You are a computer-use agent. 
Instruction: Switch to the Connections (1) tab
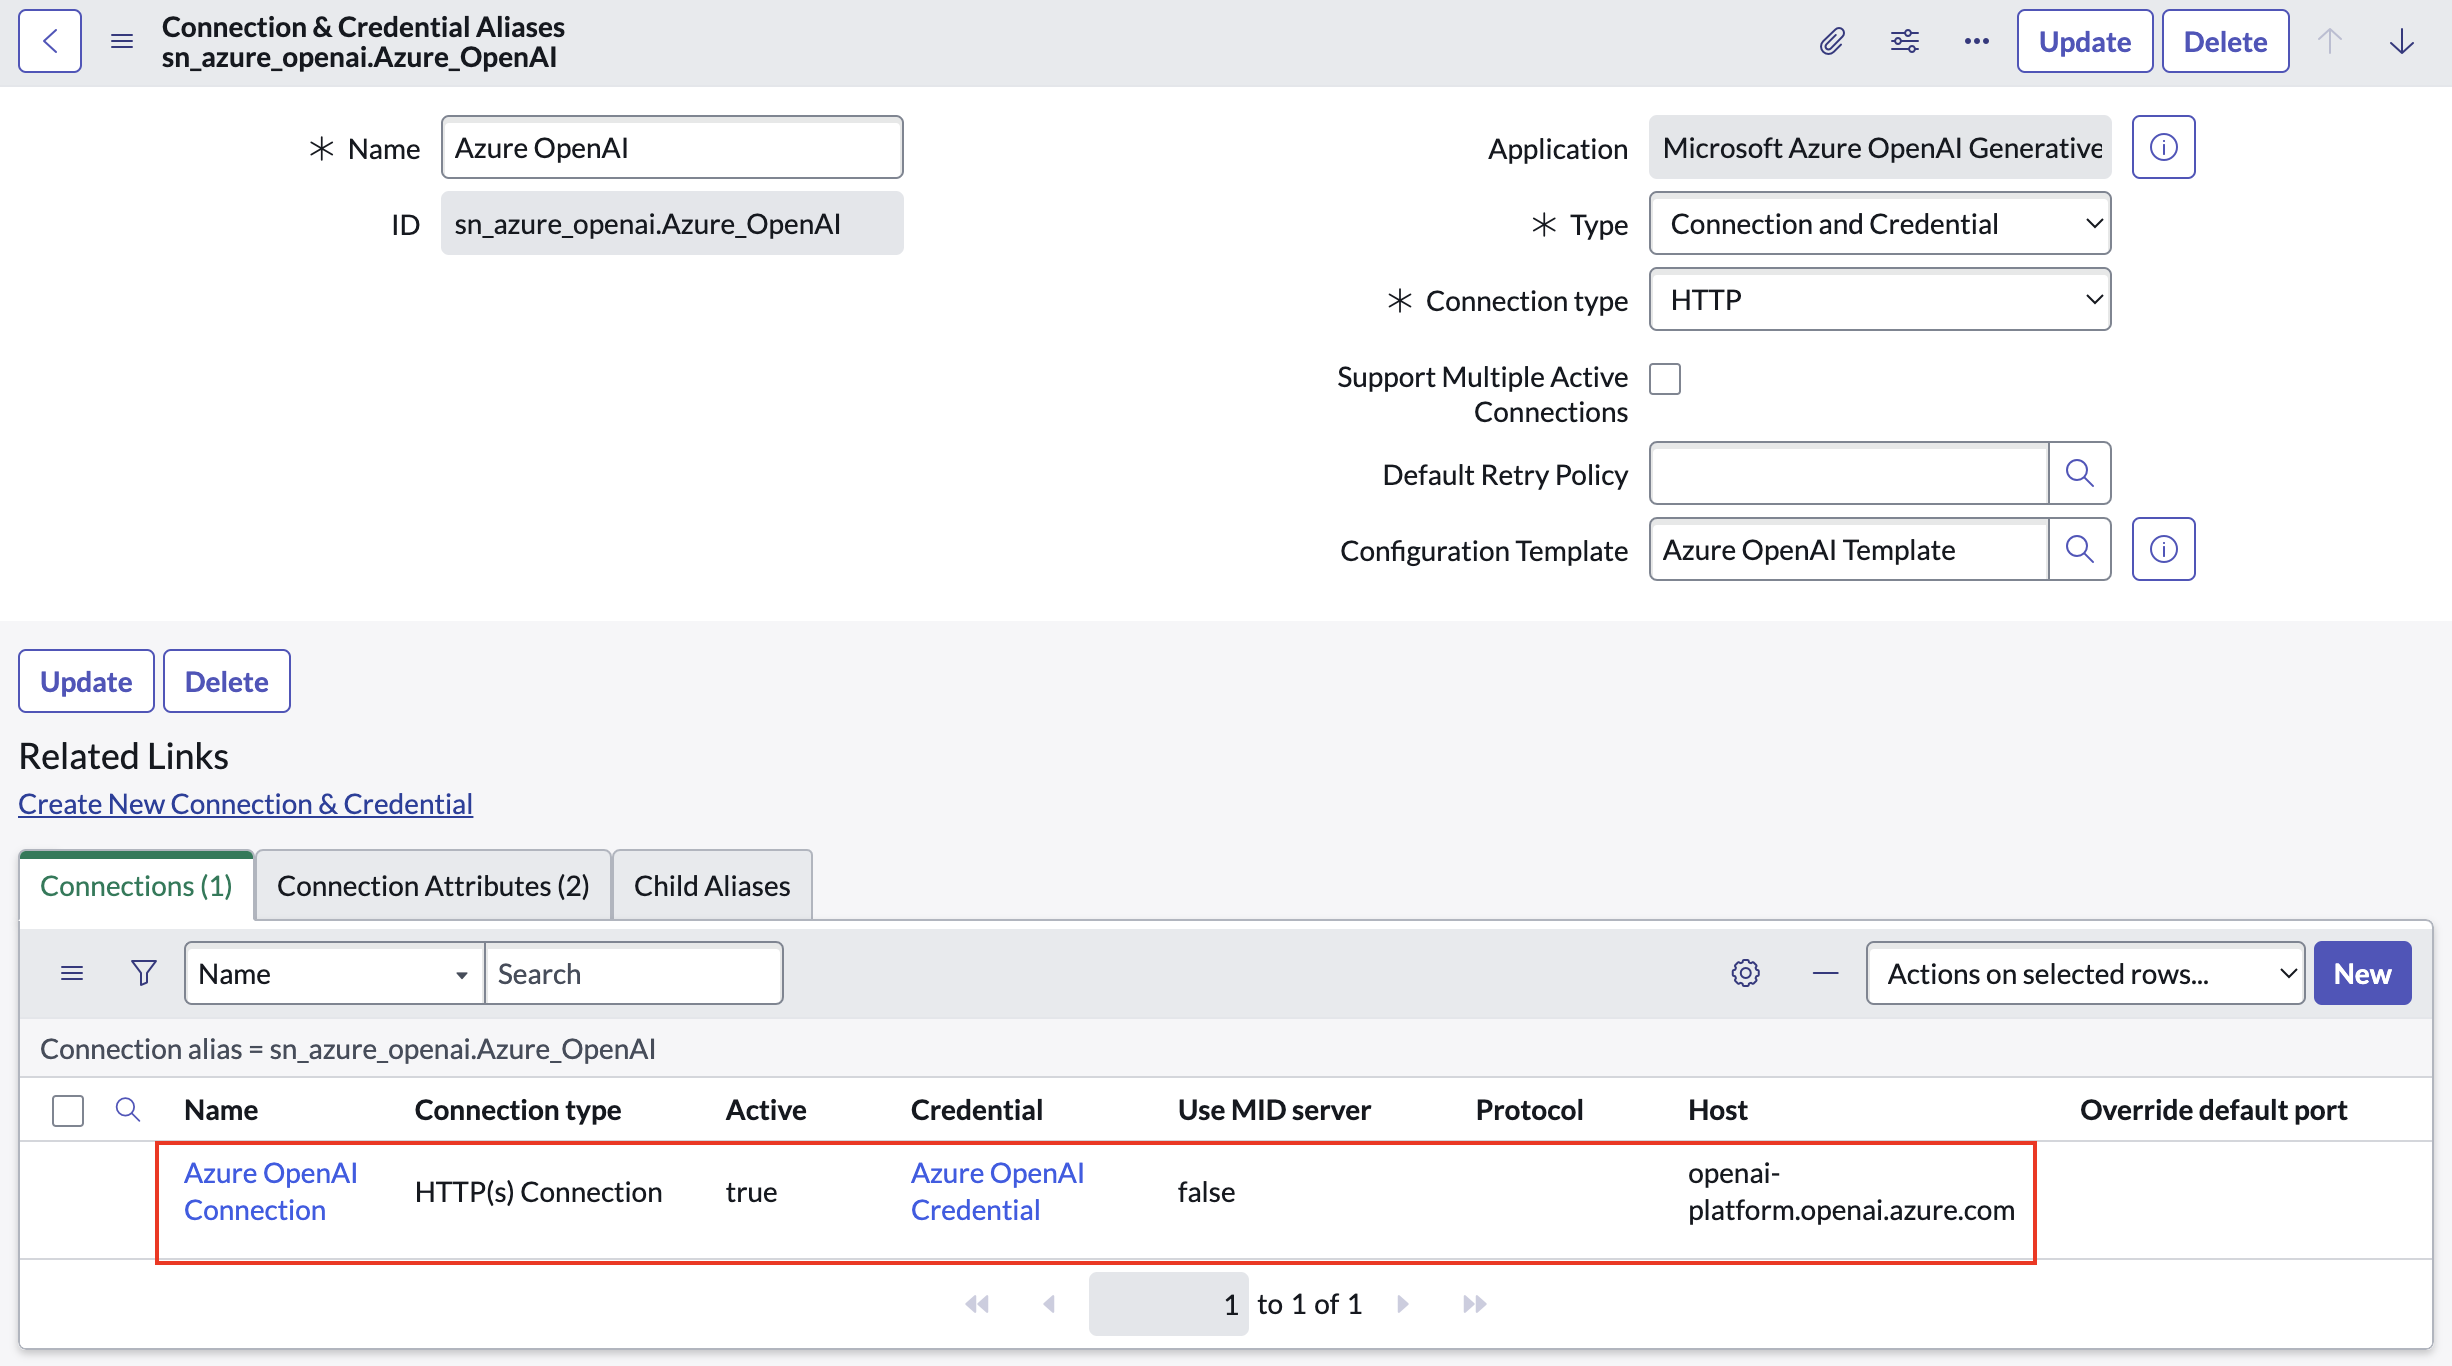click(136, 886)
